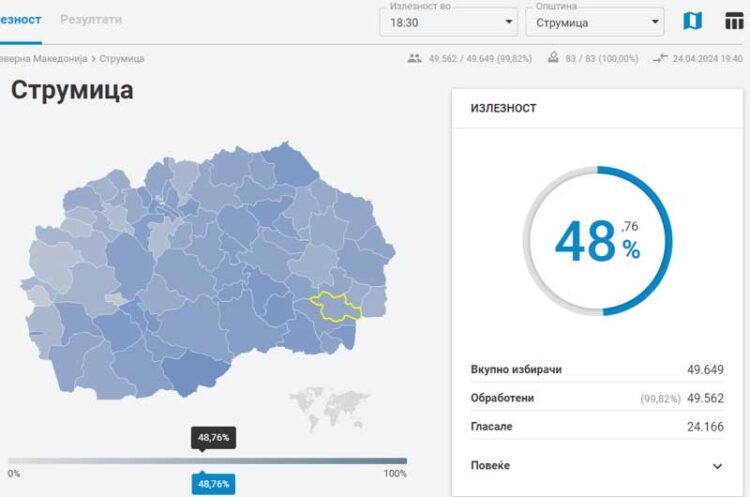Viewport: 750px width, 497px height.
Task: Click the turnout gradient scale bar
Action: point(208,461)
